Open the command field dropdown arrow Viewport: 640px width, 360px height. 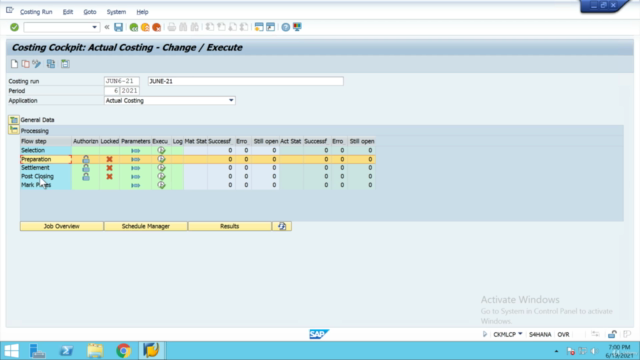click(94, 27)
